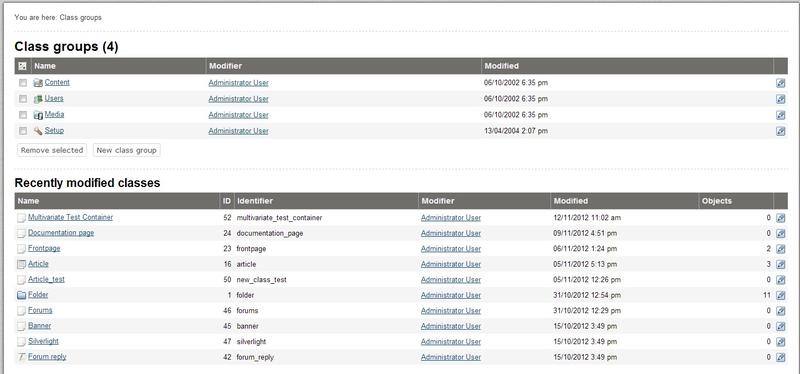This screenshot has width=800, height=374.
Task: Click the Folder class icon
Action: [21, 295]
